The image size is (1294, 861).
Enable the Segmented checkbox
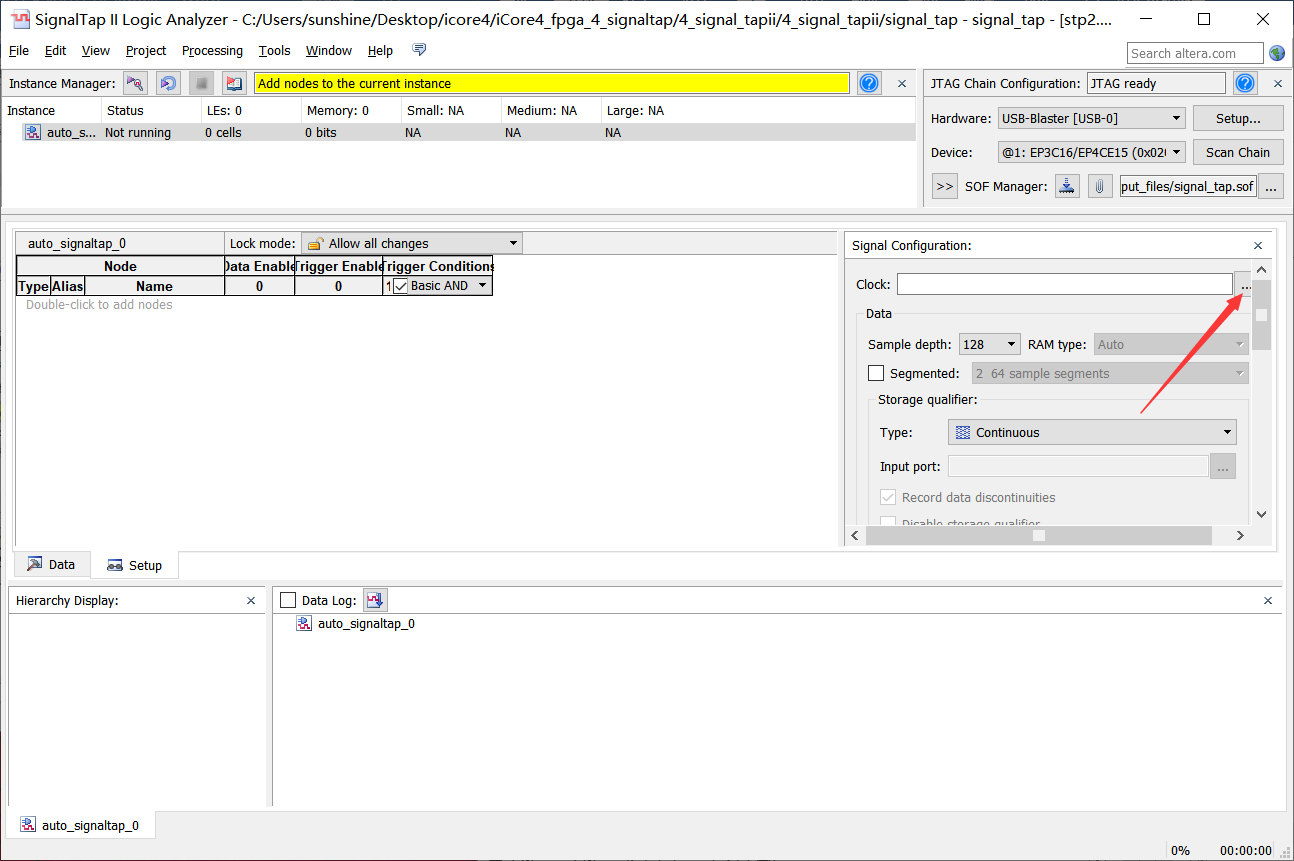point(876,373)
